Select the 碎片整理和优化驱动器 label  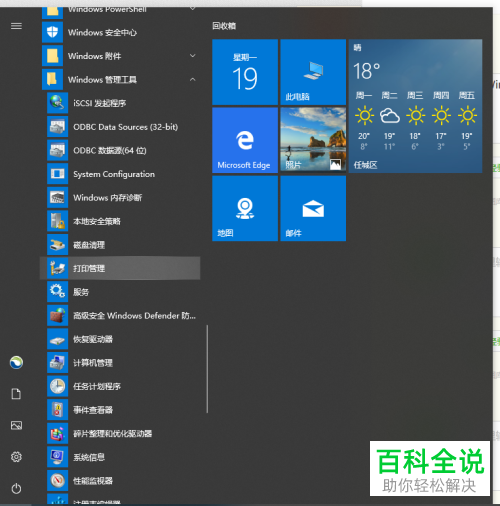(113, 434)
